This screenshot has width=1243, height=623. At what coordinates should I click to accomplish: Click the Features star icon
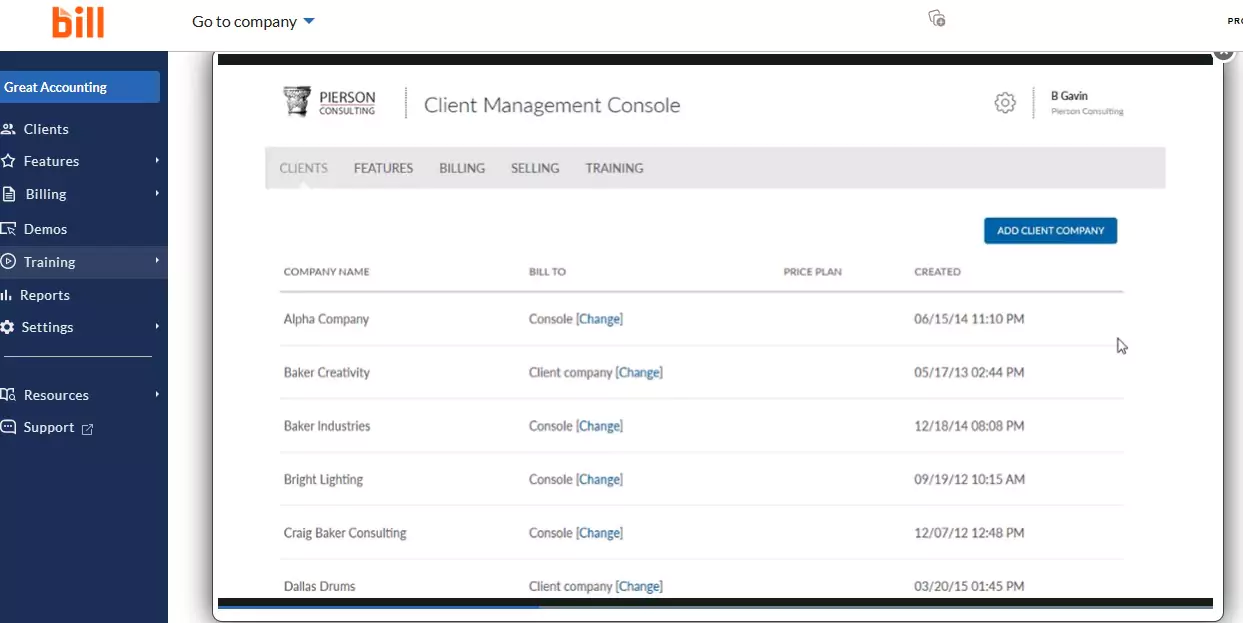pos(8,161)
